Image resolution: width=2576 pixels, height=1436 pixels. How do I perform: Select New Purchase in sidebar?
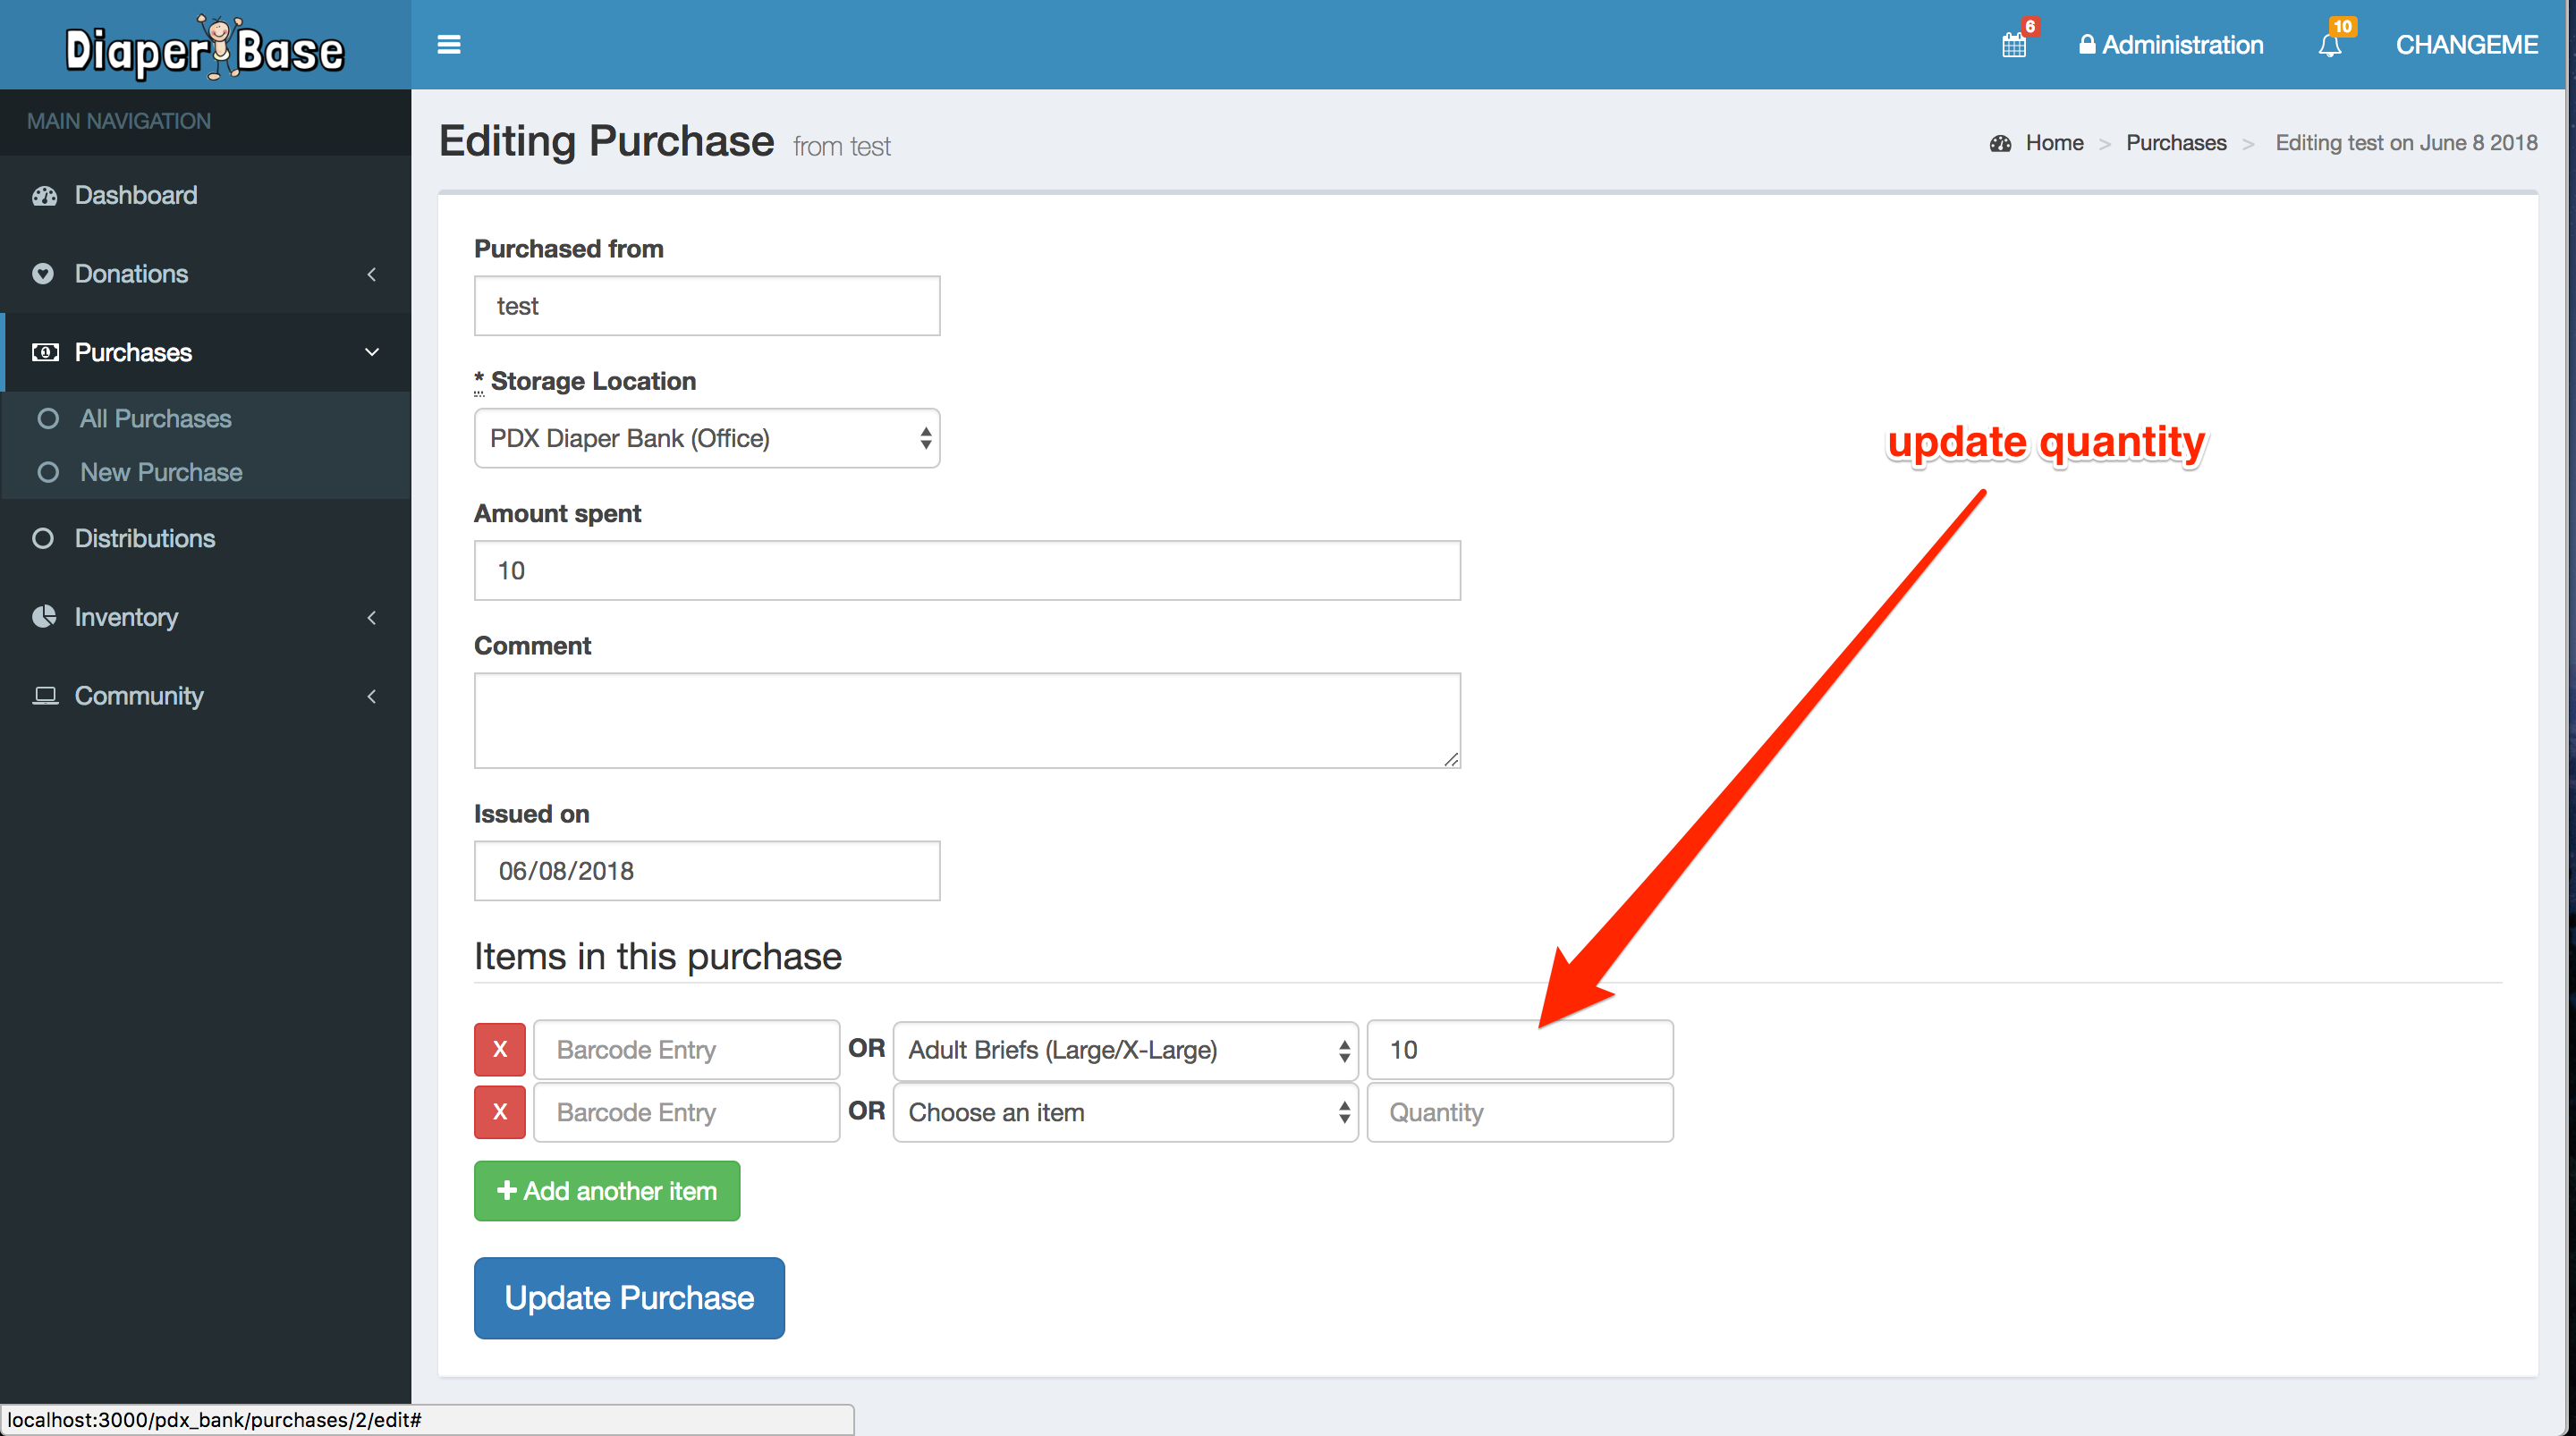[161, 472]
